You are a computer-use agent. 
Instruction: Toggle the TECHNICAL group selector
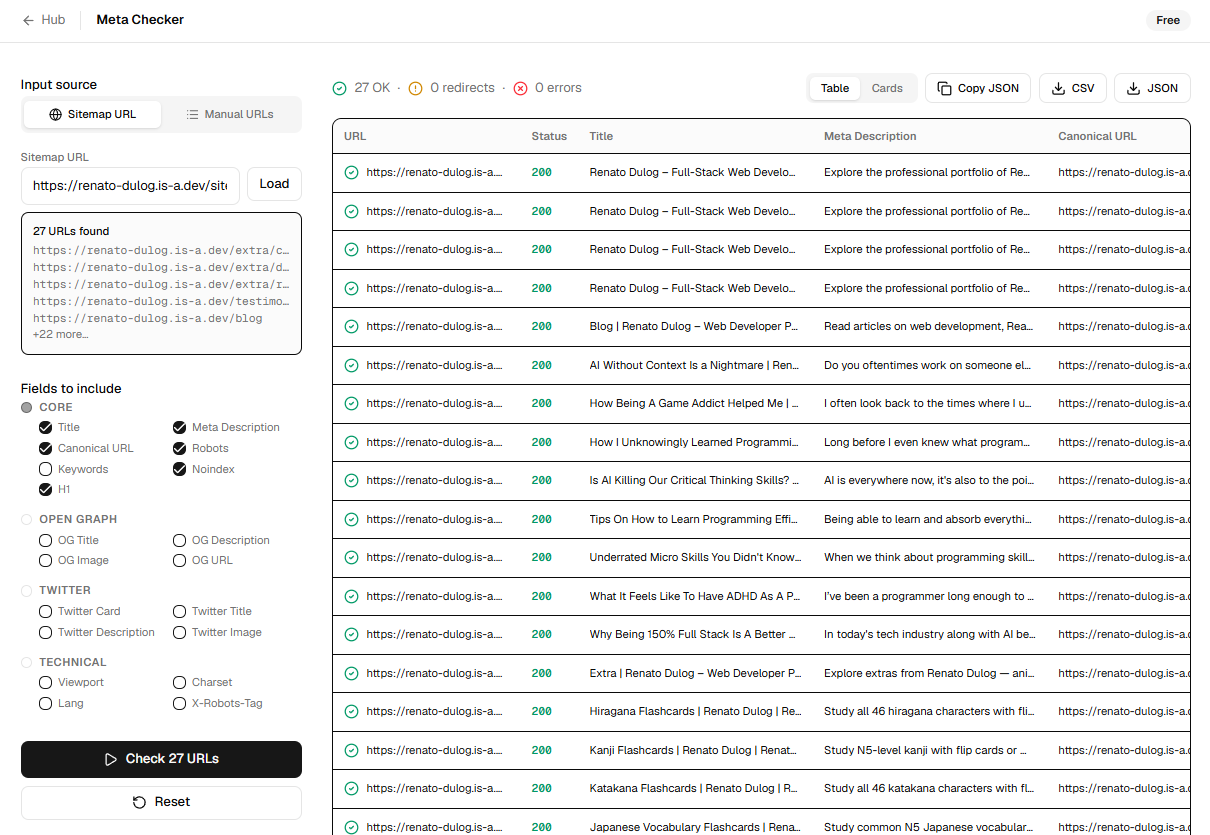pyautogui.click(x=27, y=662)
